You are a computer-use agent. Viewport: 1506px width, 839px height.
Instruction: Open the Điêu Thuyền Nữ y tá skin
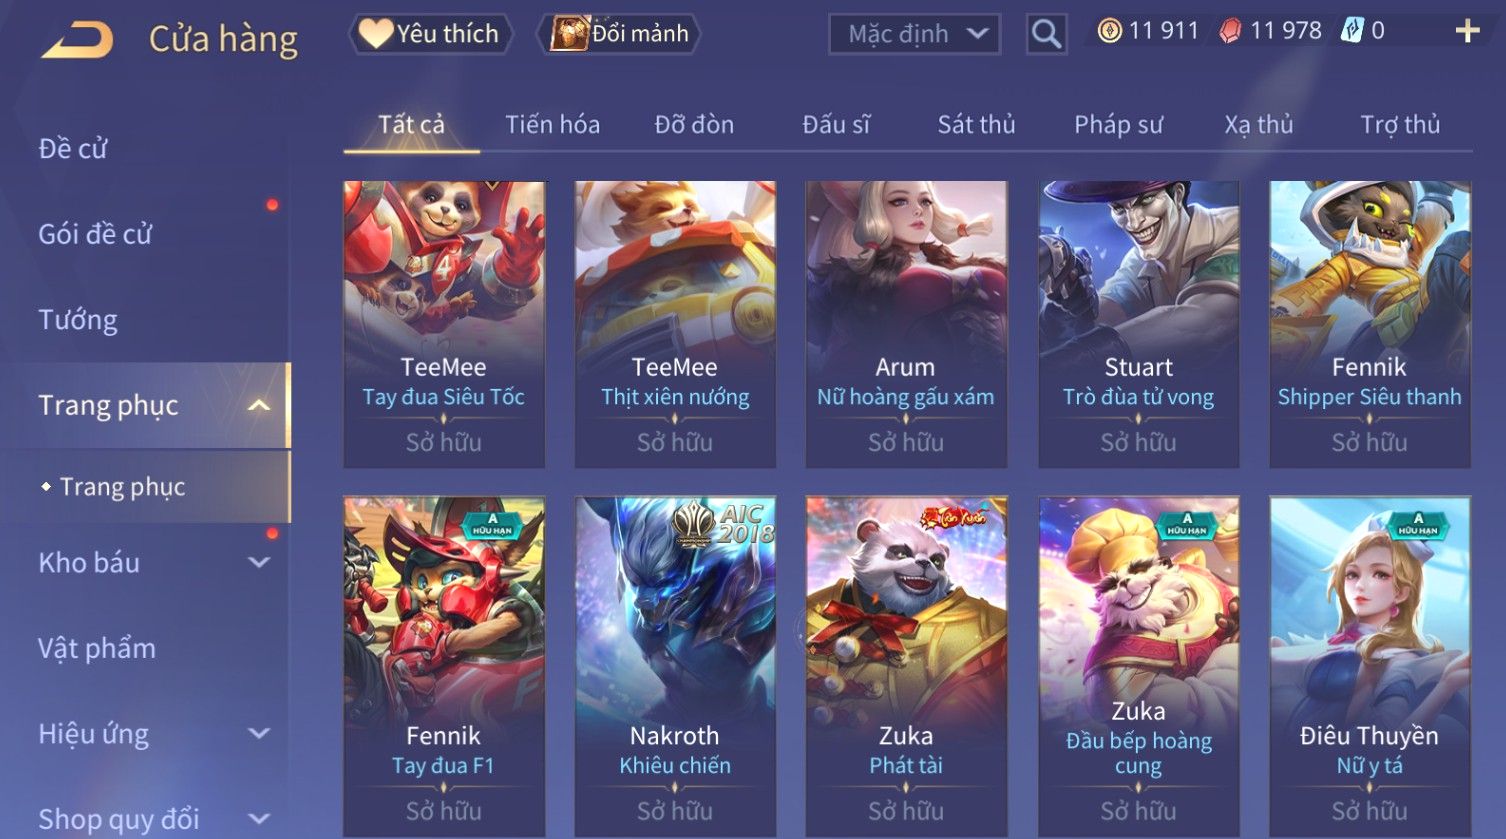1369,666
